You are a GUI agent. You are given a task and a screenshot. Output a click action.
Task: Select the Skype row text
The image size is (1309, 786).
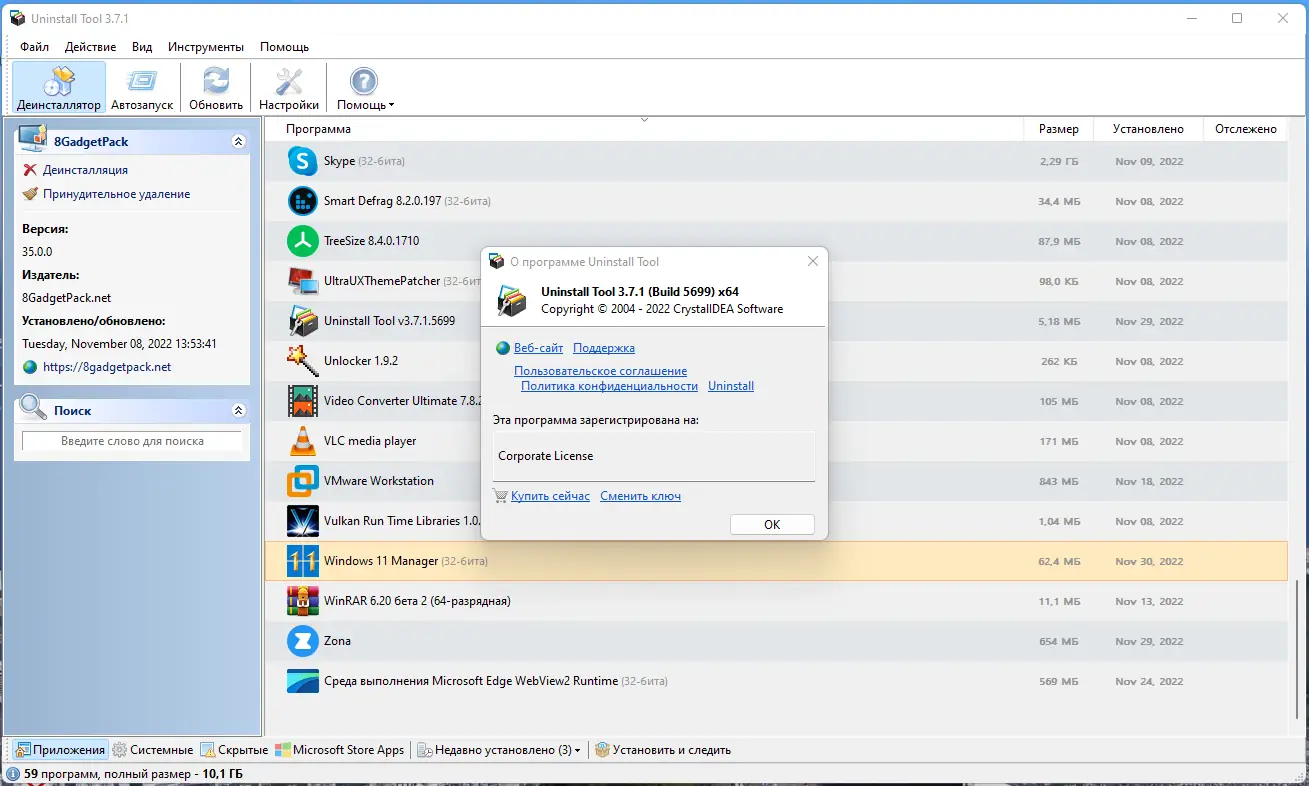[364, 161]
